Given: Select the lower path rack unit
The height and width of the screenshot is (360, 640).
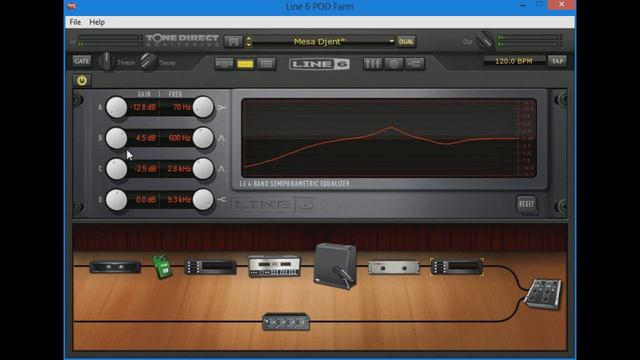Looking at the screenshot, I should click(286, 322).
